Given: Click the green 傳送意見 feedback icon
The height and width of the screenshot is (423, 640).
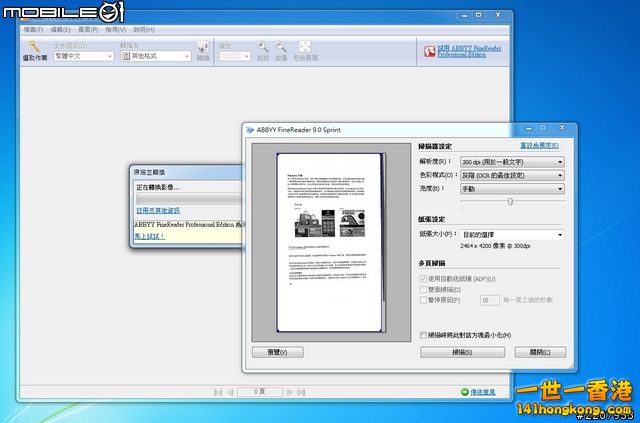Looking at the screenshot, I should [x=463, y=392].
